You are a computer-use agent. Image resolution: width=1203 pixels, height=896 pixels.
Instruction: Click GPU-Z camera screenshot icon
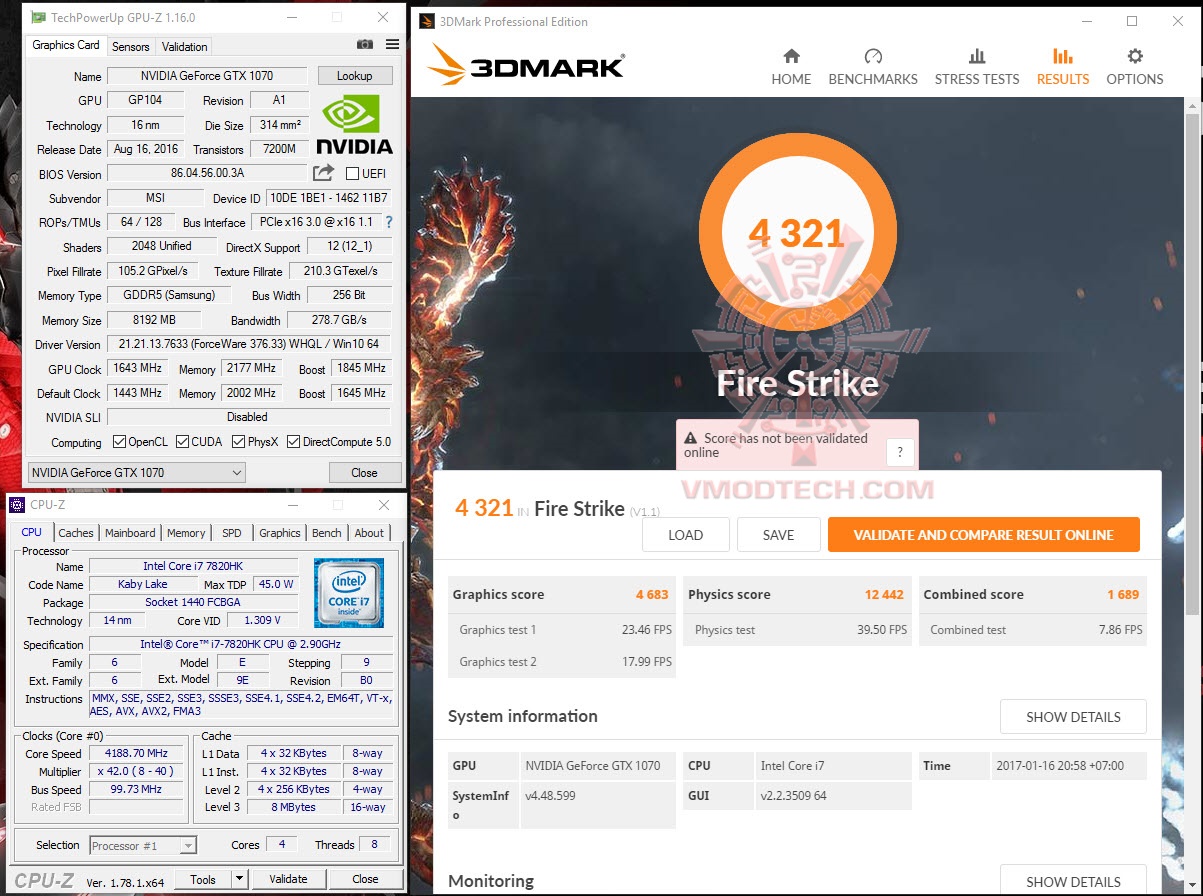pos(365,45)
